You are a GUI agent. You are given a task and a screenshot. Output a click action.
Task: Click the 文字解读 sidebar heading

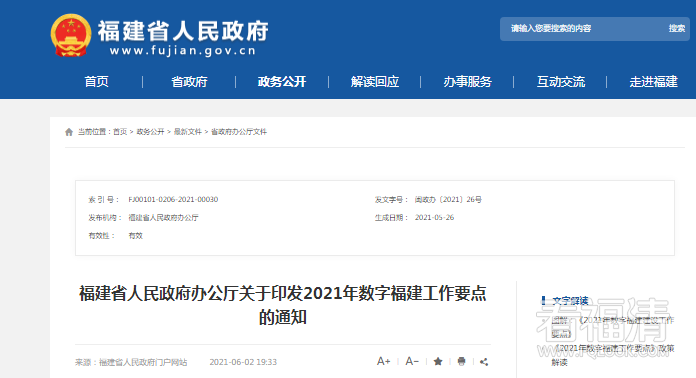[570, 301]
